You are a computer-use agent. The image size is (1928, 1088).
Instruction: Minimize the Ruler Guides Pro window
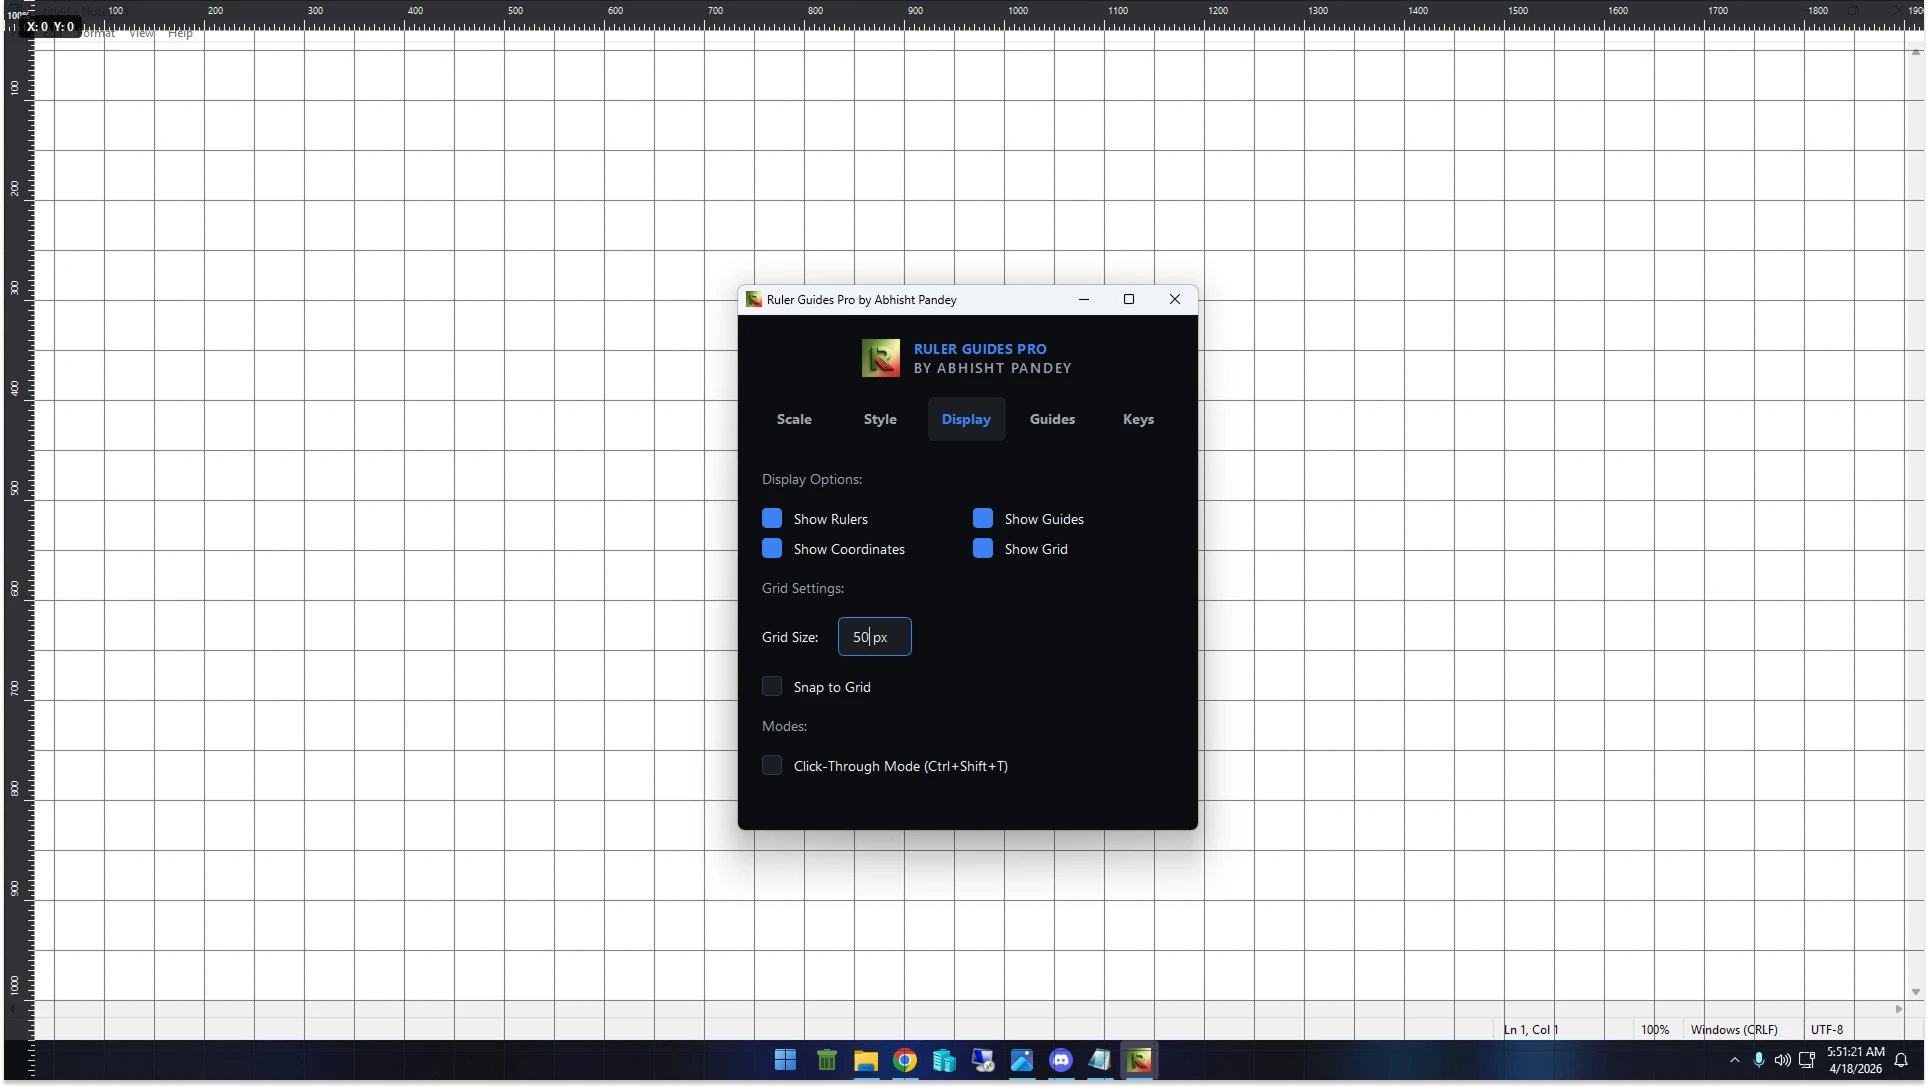point(1083,299)
